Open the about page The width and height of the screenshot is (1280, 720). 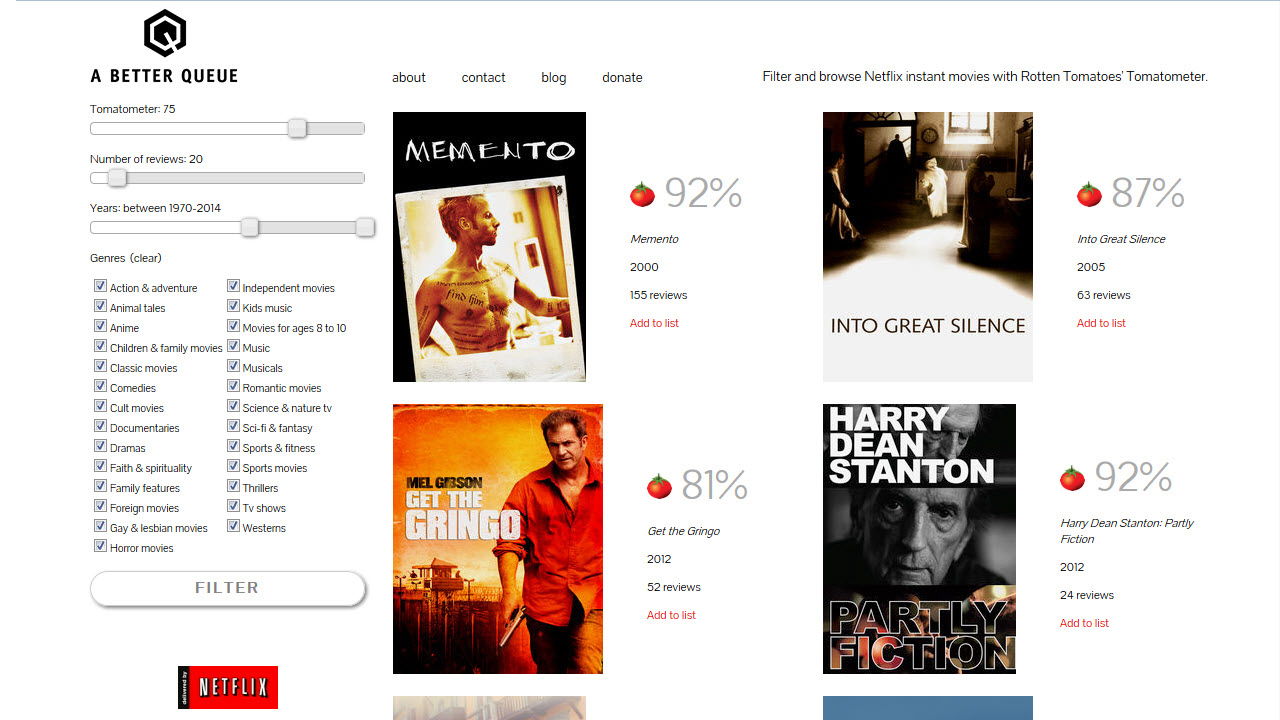tap(408, 78)
